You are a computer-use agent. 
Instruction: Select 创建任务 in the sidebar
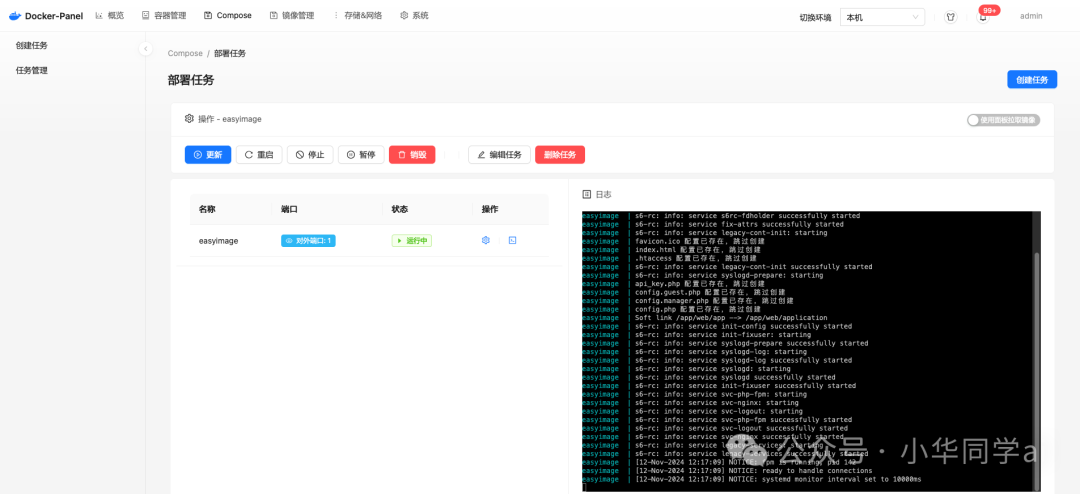click(x=32, y=45)
